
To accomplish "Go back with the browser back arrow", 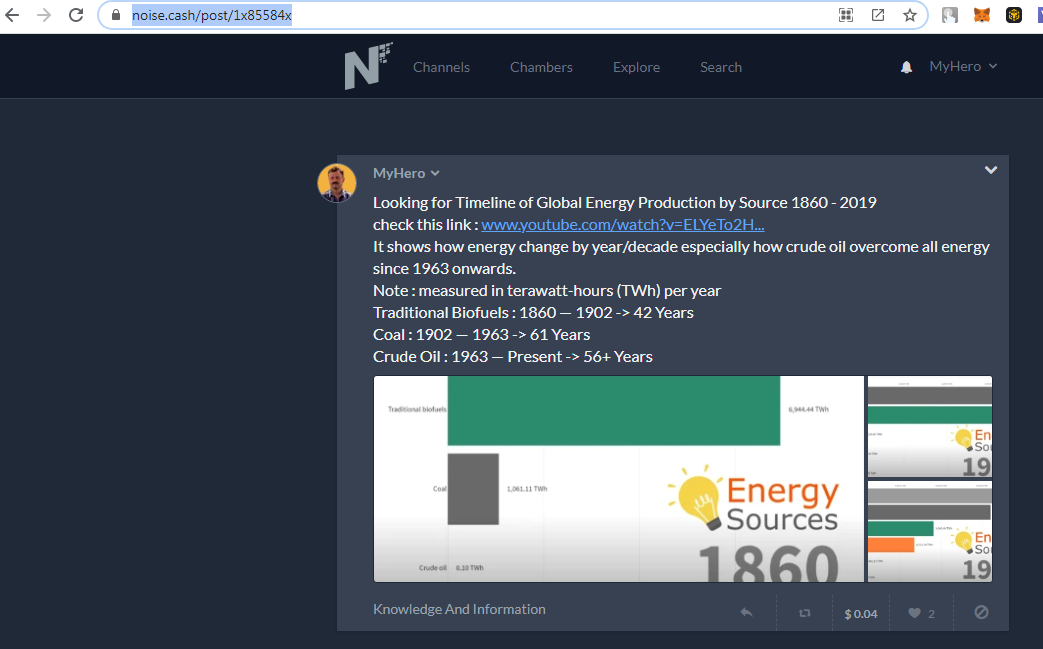I will click(12, 15).
